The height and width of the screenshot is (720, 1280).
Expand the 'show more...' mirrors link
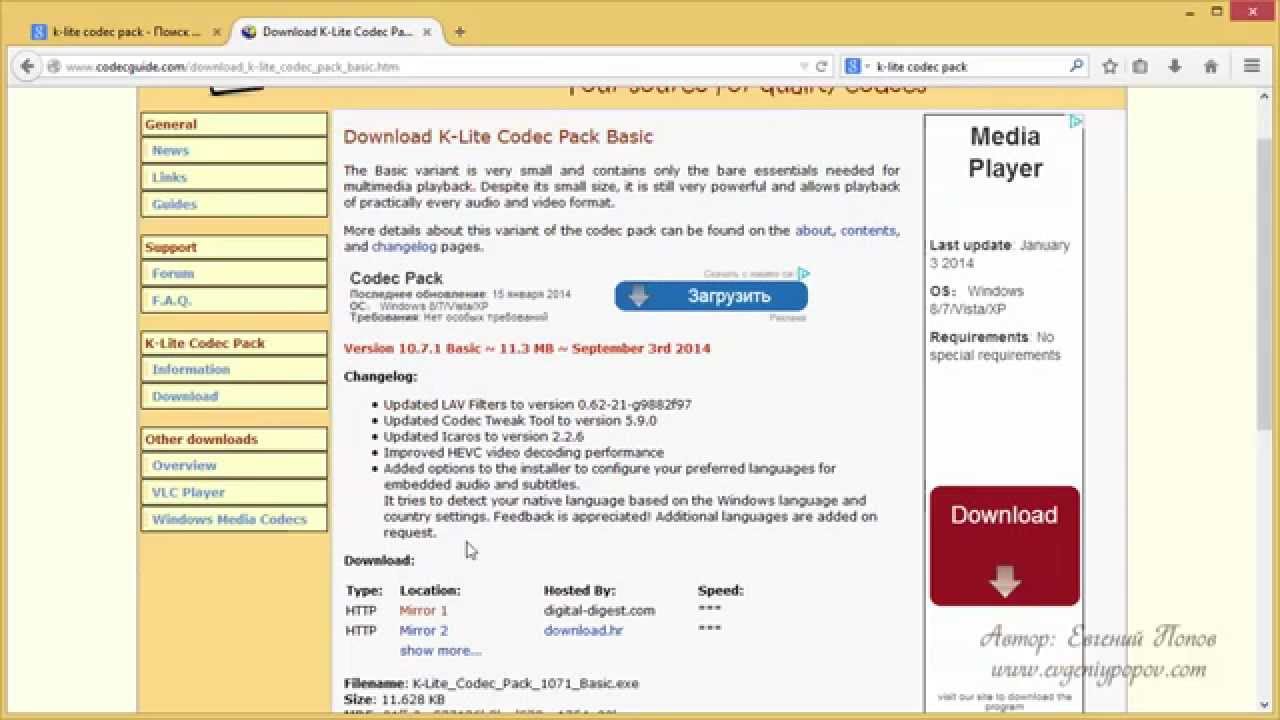click(440, 651)
